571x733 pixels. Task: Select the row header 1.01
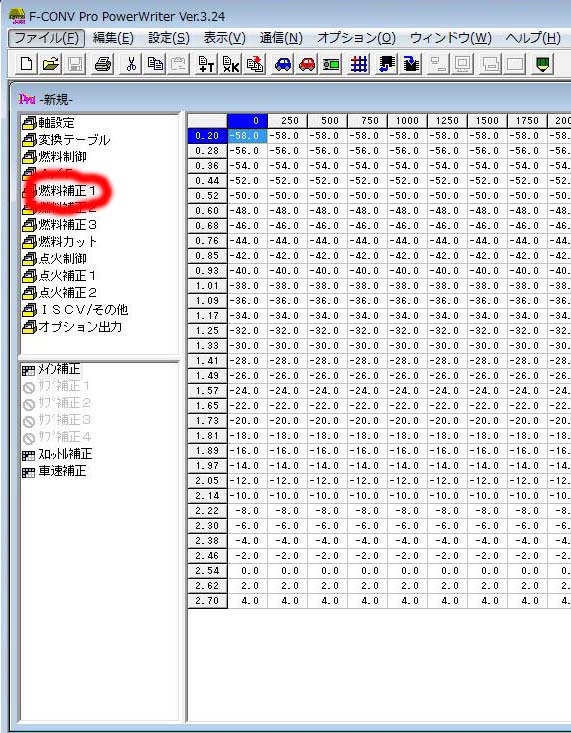point(207,286)
